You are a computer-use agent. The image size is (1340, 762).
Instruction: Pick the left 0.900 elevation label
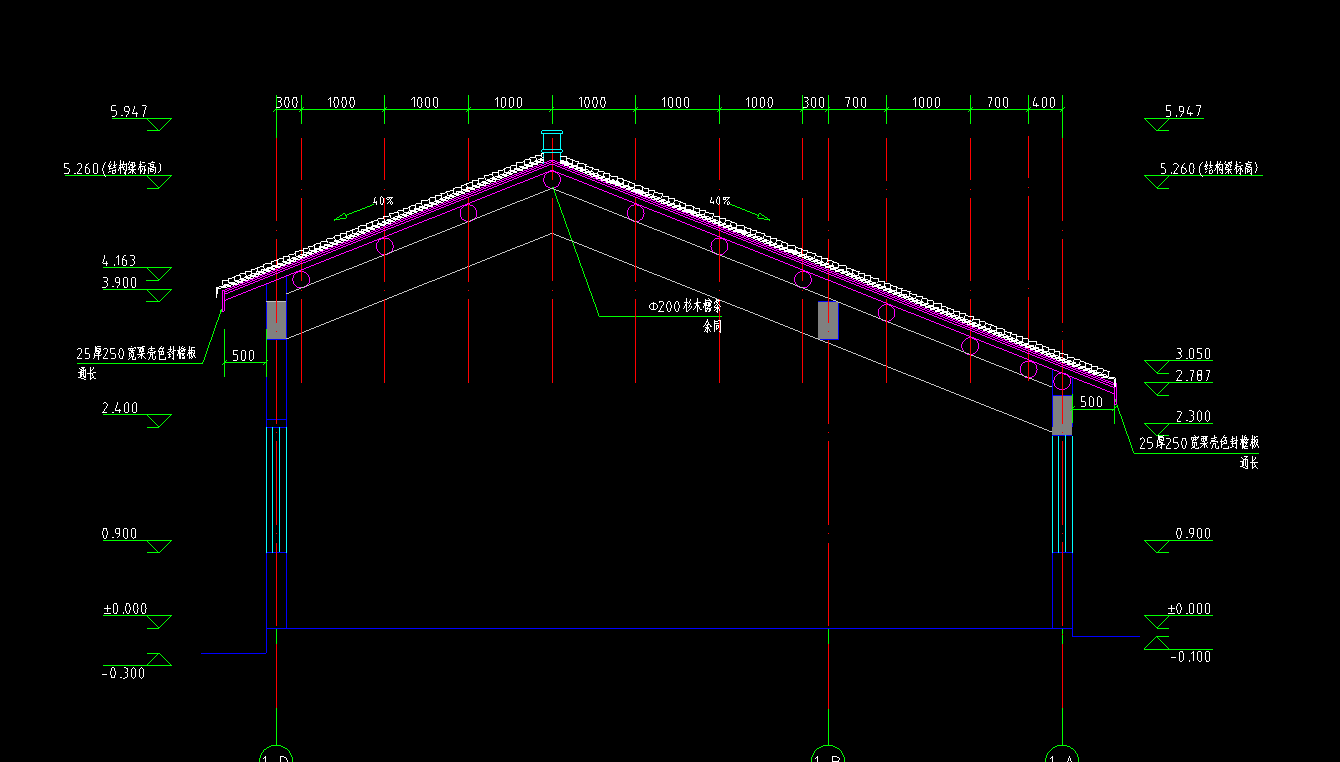click(119, 534)
